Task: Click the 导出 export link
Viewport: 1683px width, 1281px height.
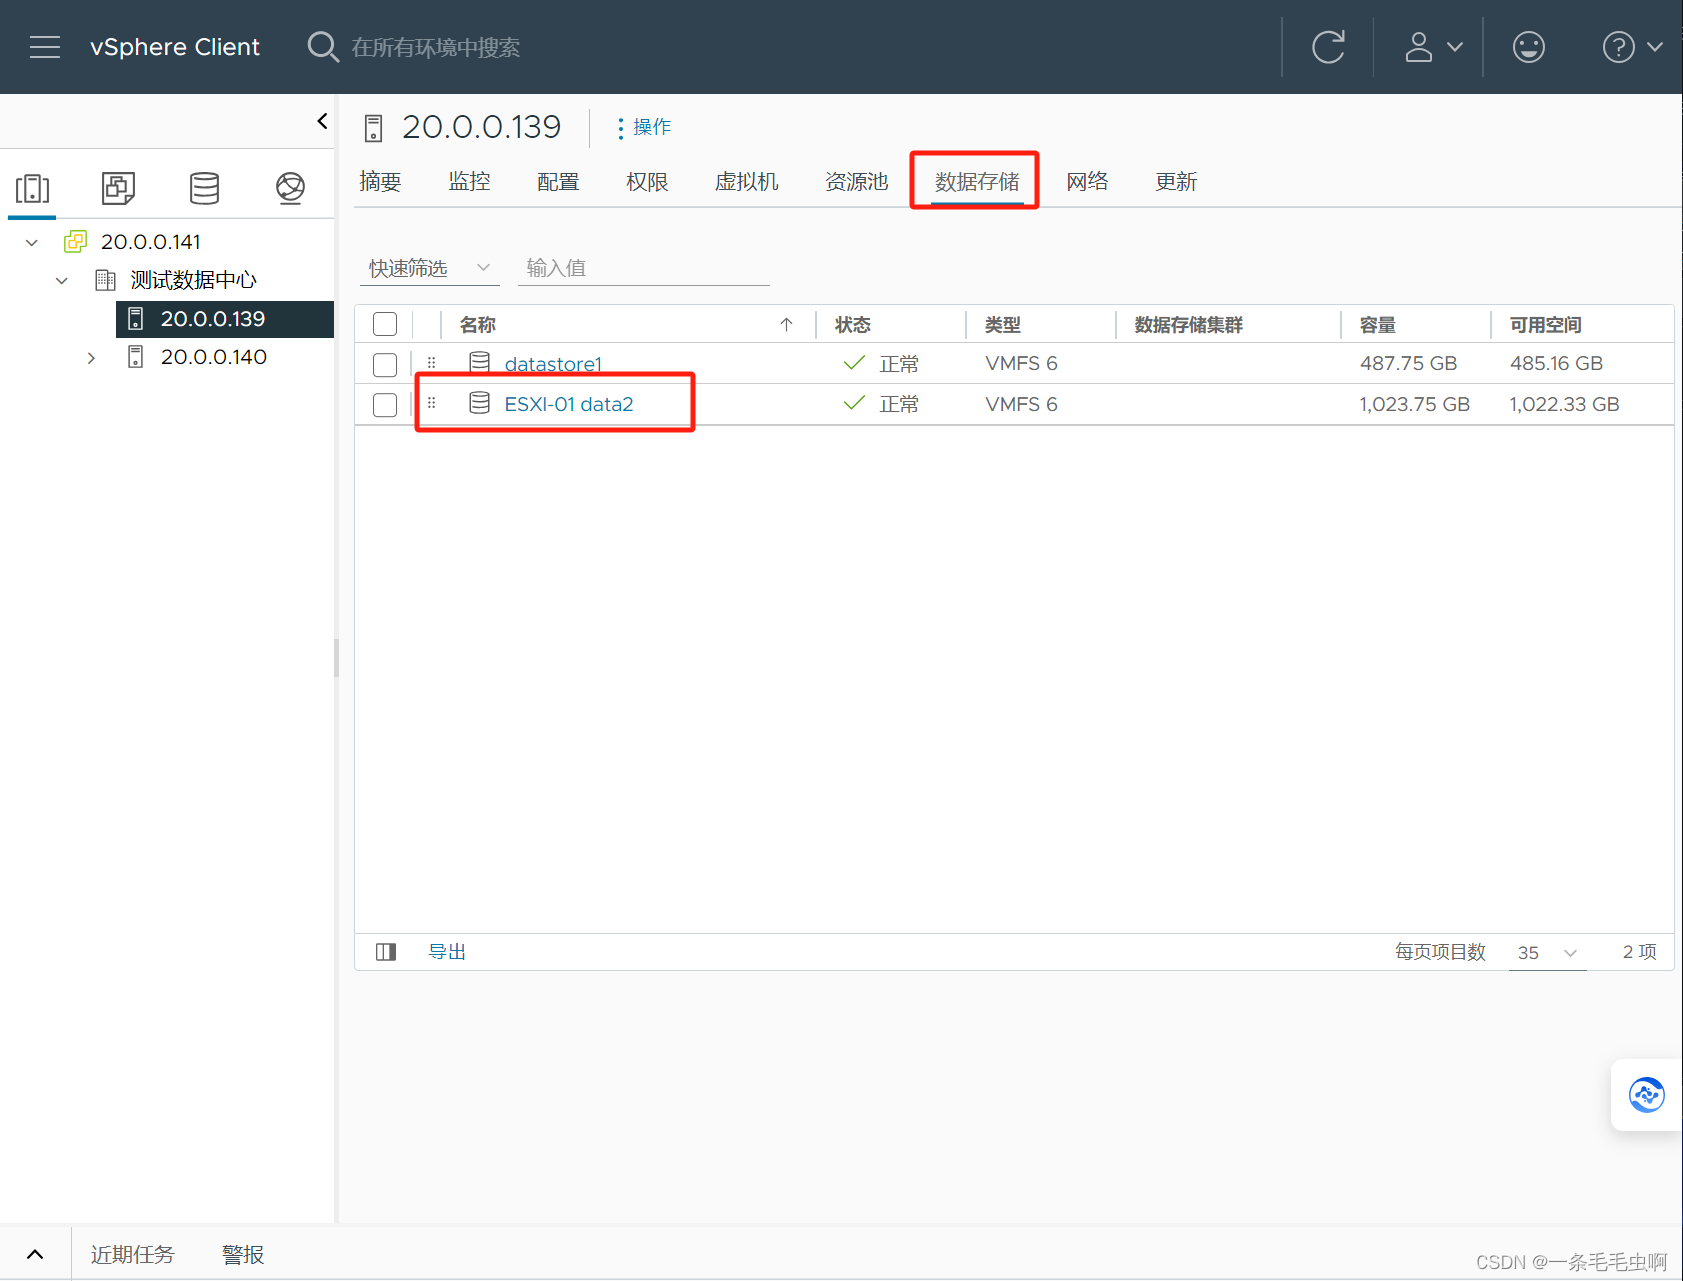Action: (x=447, y=952)
